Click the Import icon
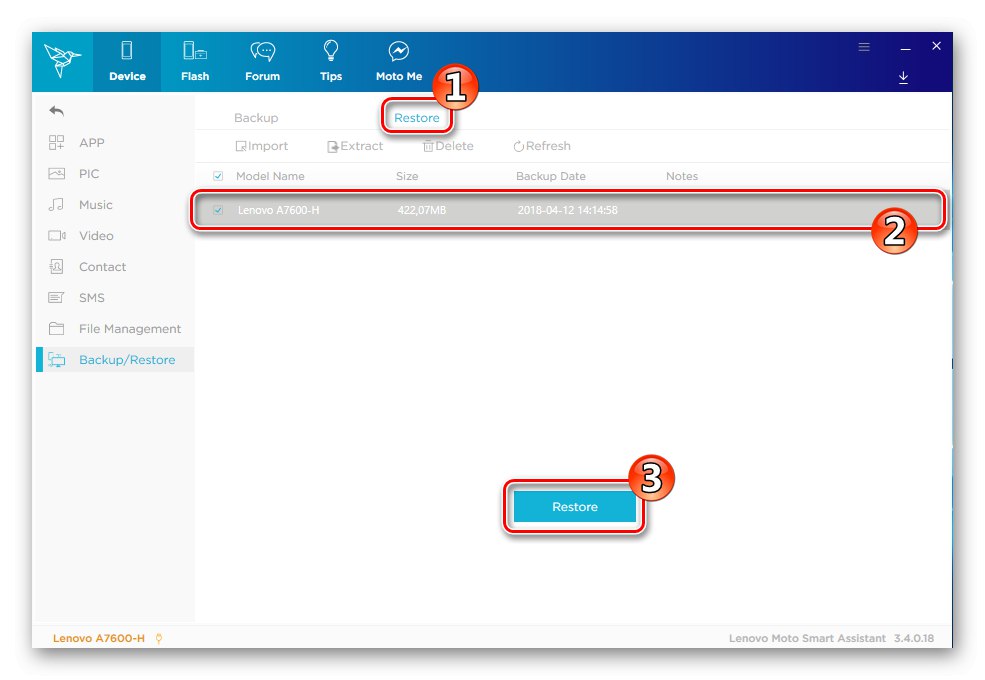This screenshot has height=680, width=985. pyautogui.click(x=241, y=146)
